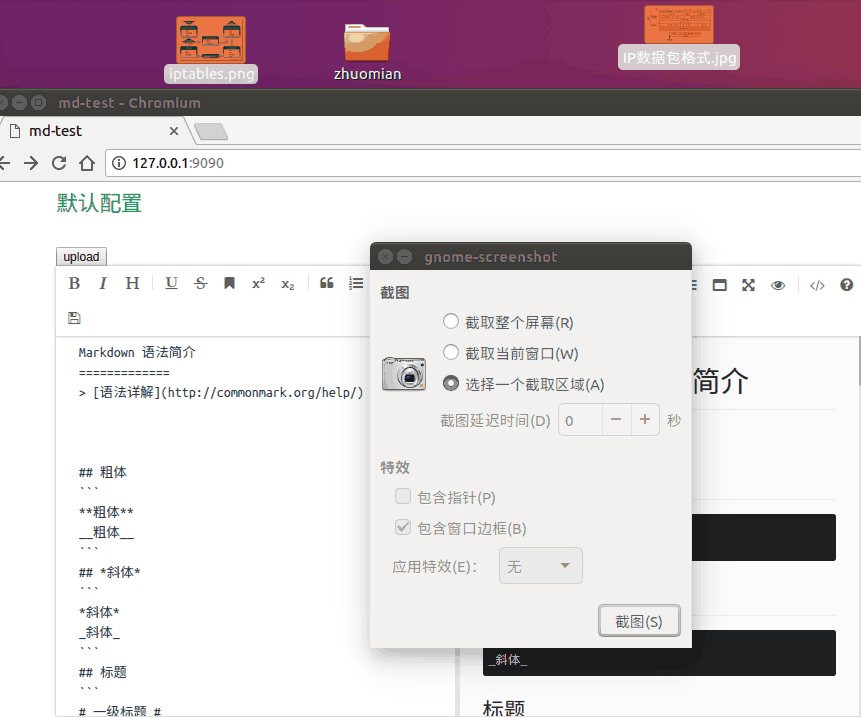Screen dimensions: 861x717
Task: Click '## 标题' line in editor
Action: pos(103,672)
